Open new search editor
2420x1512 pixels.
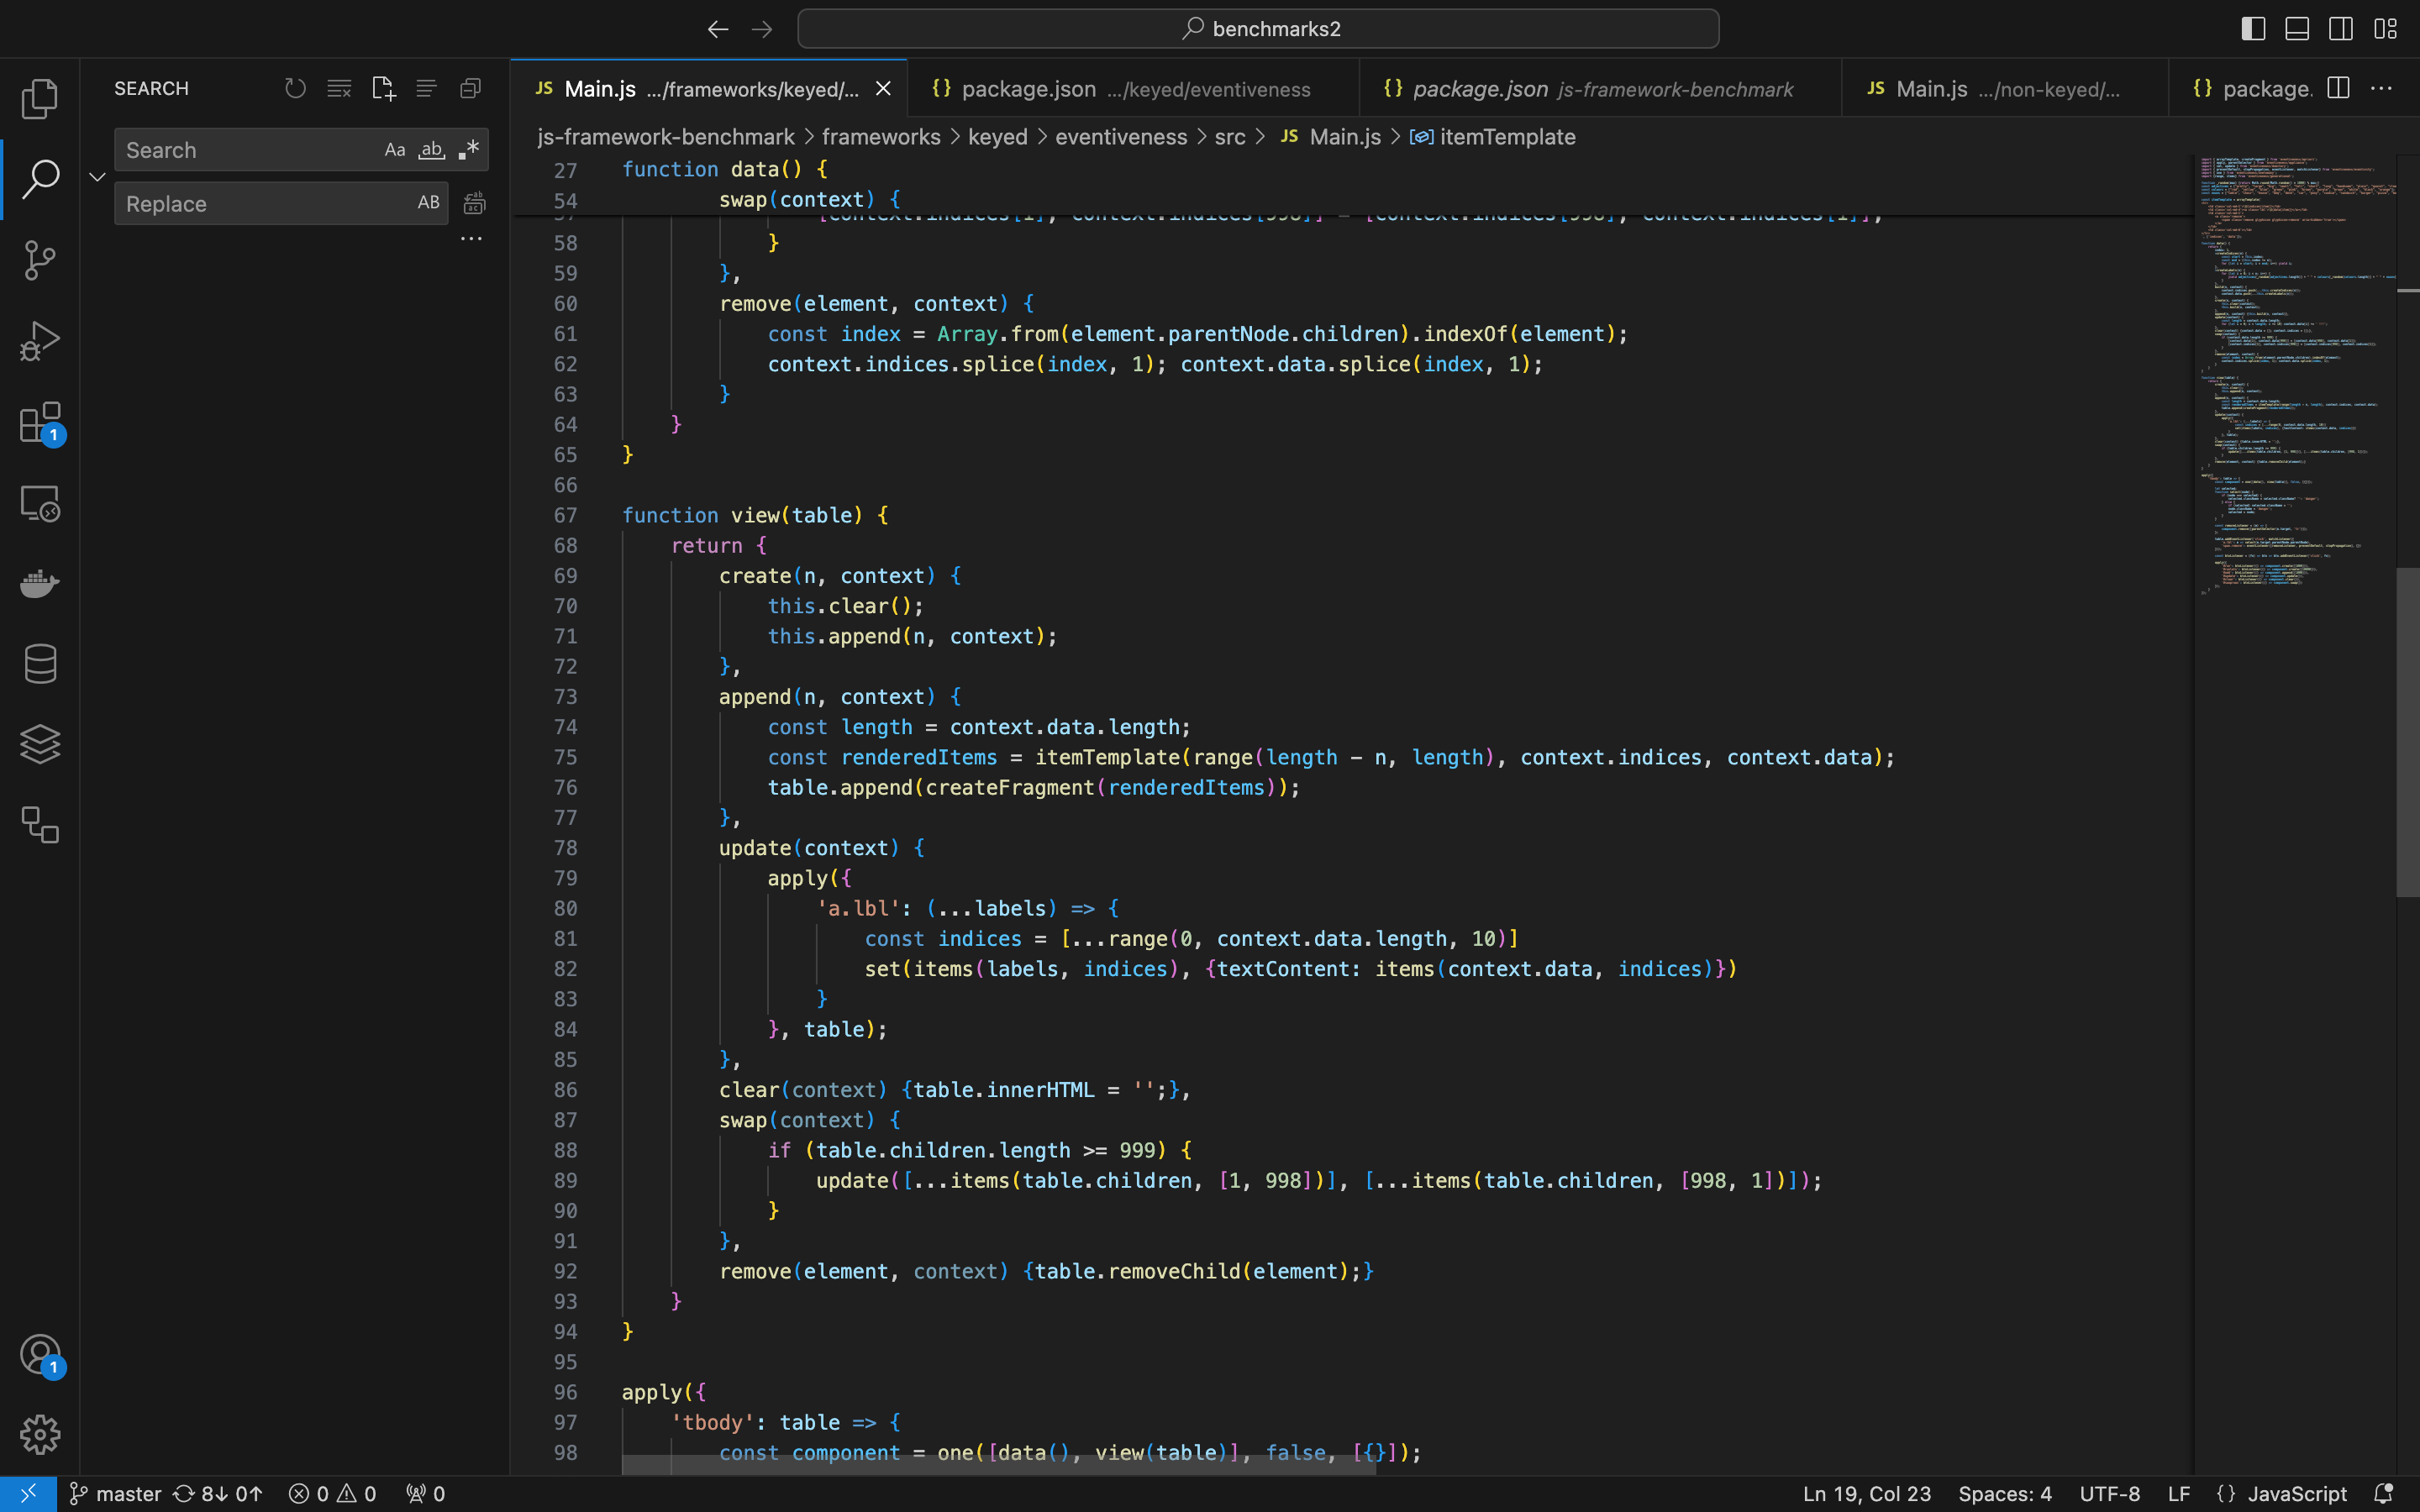coord(383,88)
